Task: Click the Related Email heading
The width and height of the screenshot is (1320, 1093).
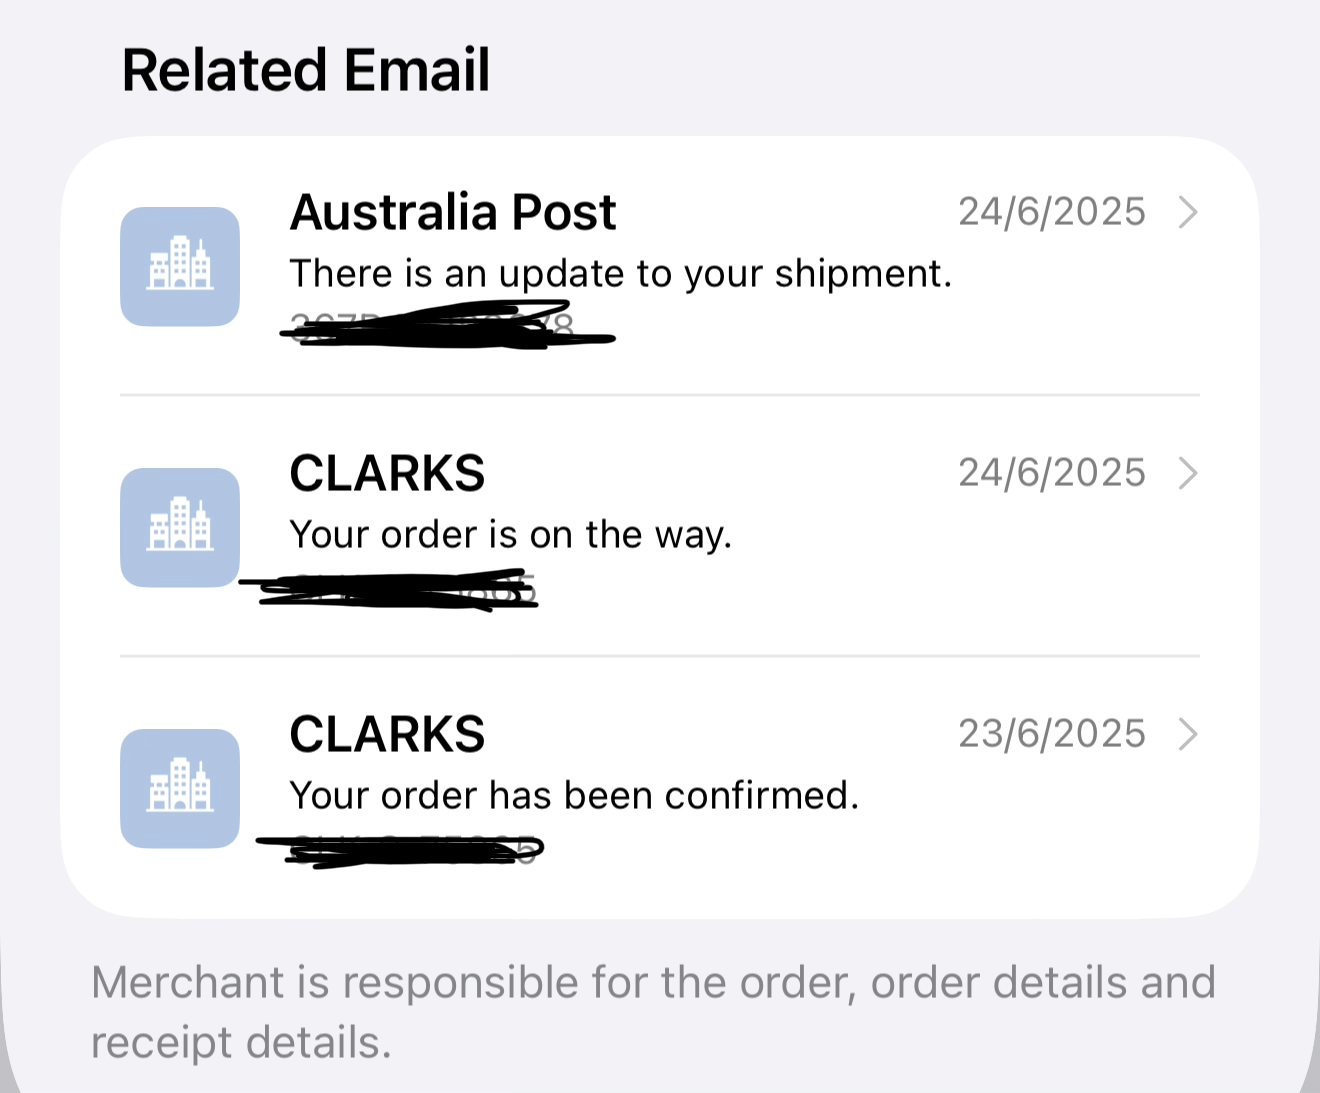Action: point(306,70)
